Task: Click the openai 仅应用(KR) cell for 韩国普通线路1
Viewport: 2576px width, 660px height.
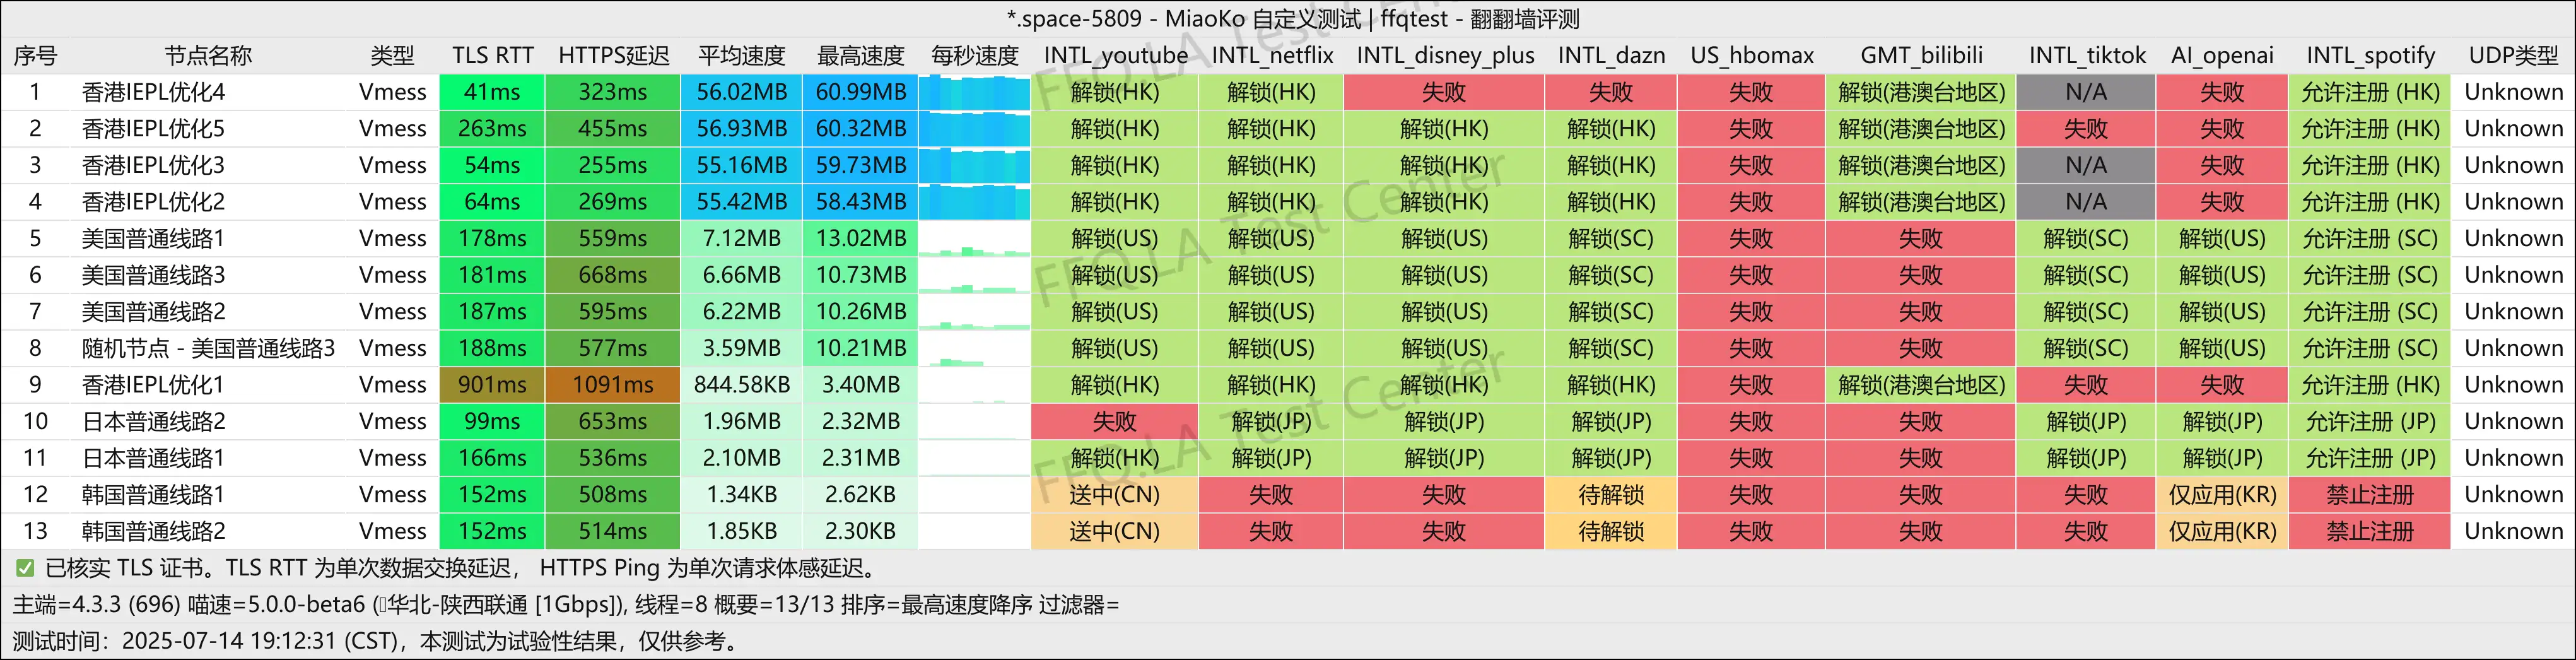Action: point(2222,494)
